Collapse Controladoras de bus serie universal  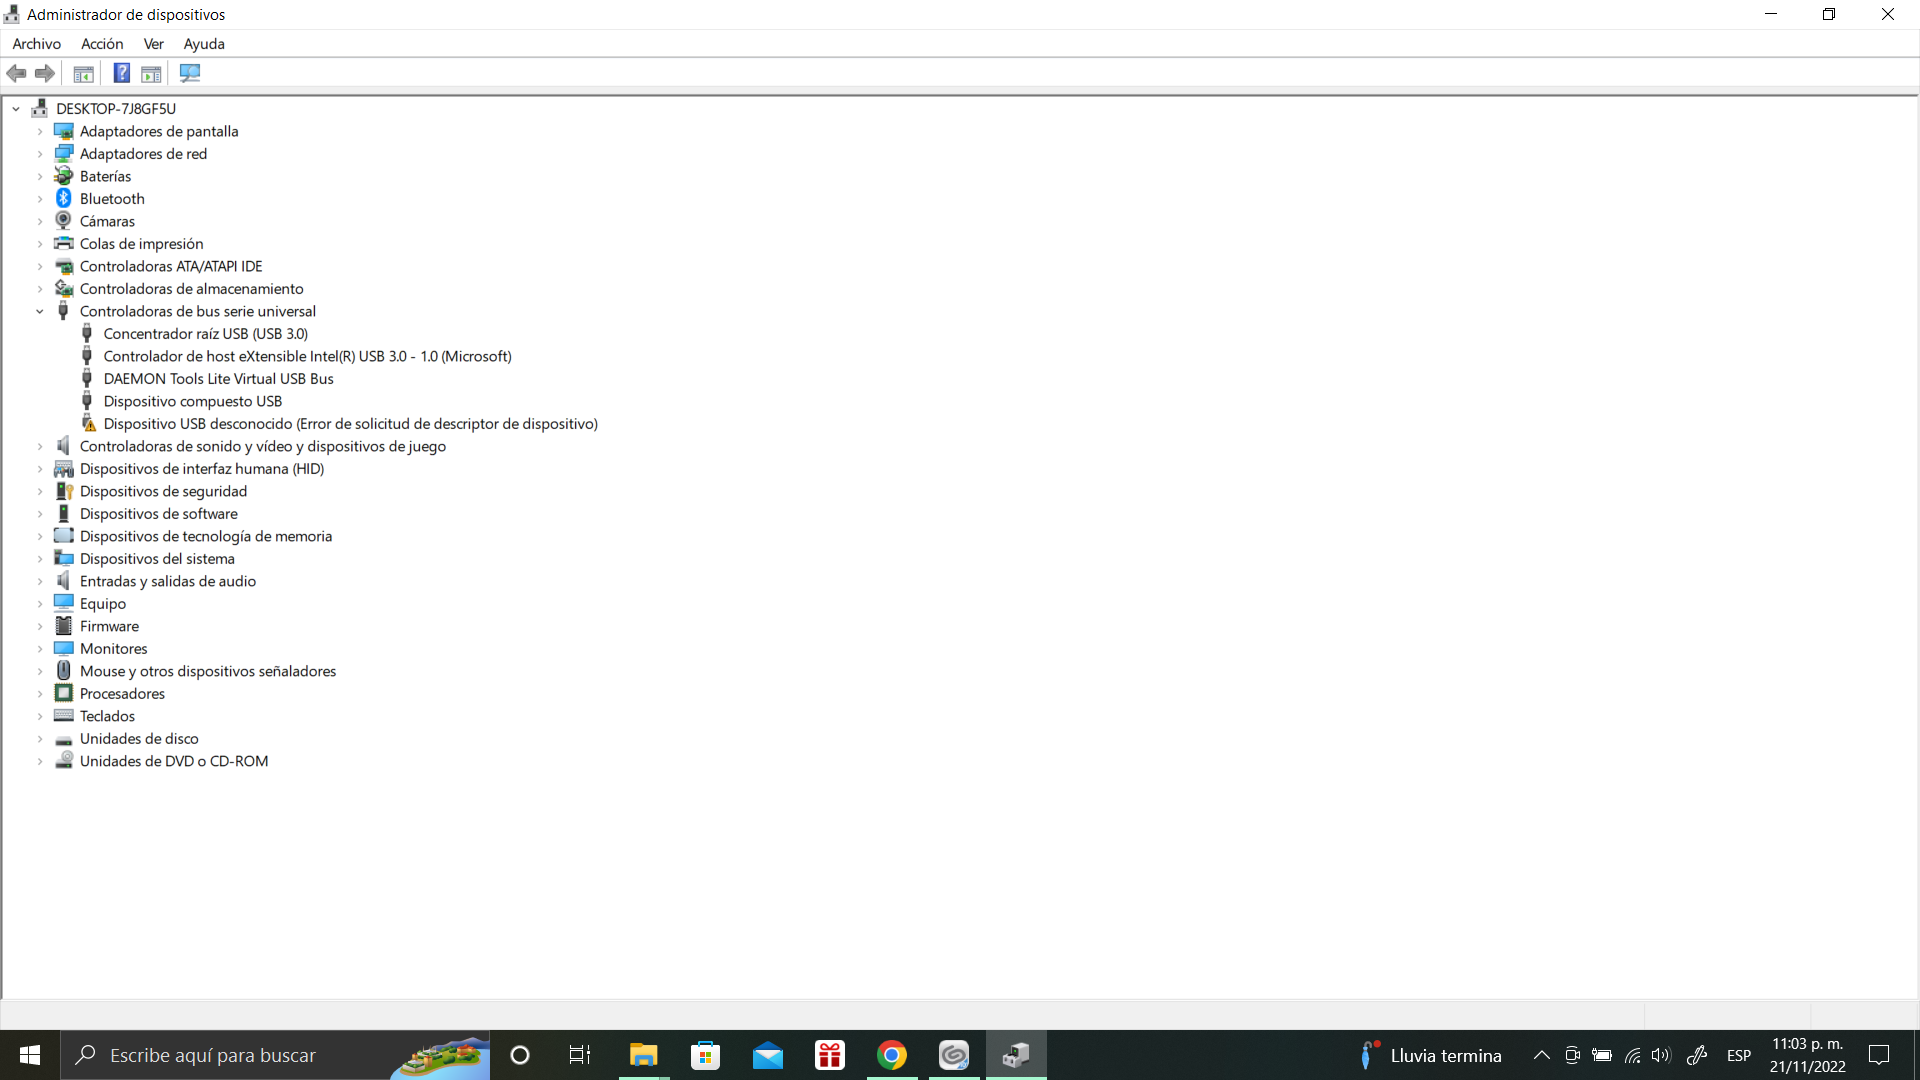pyautogui.click(x=40, y=311)
